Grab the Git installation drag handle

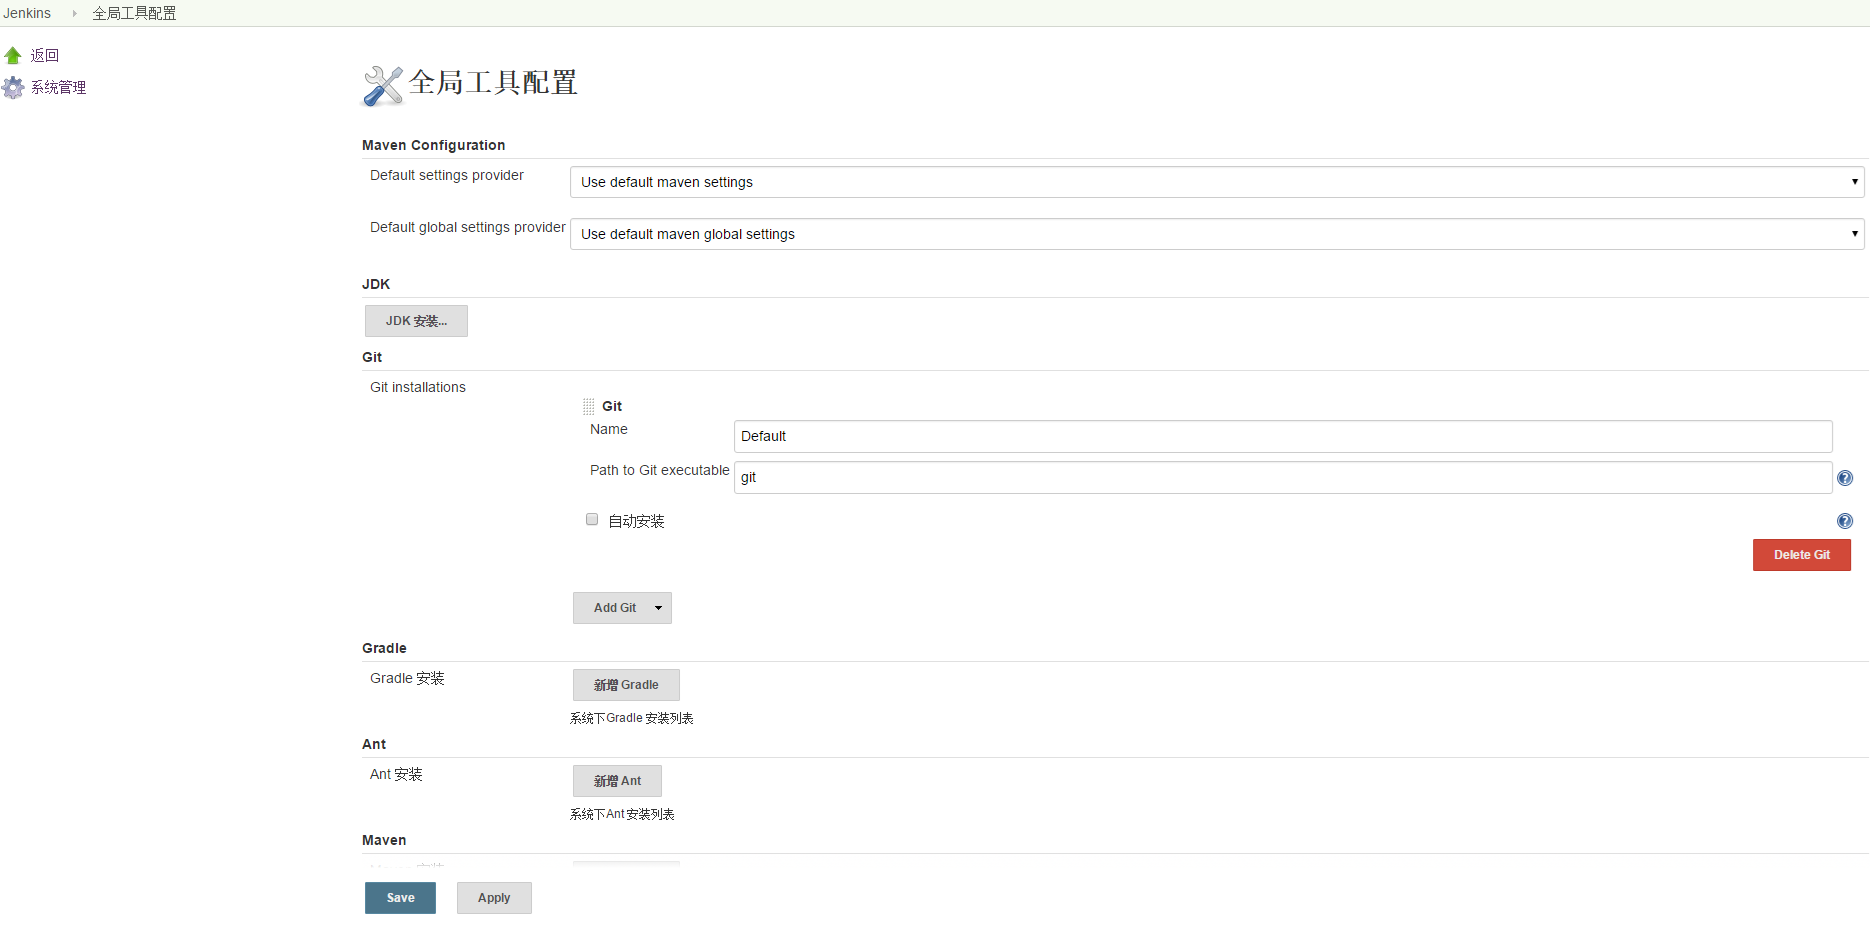[x=589, y=406]
